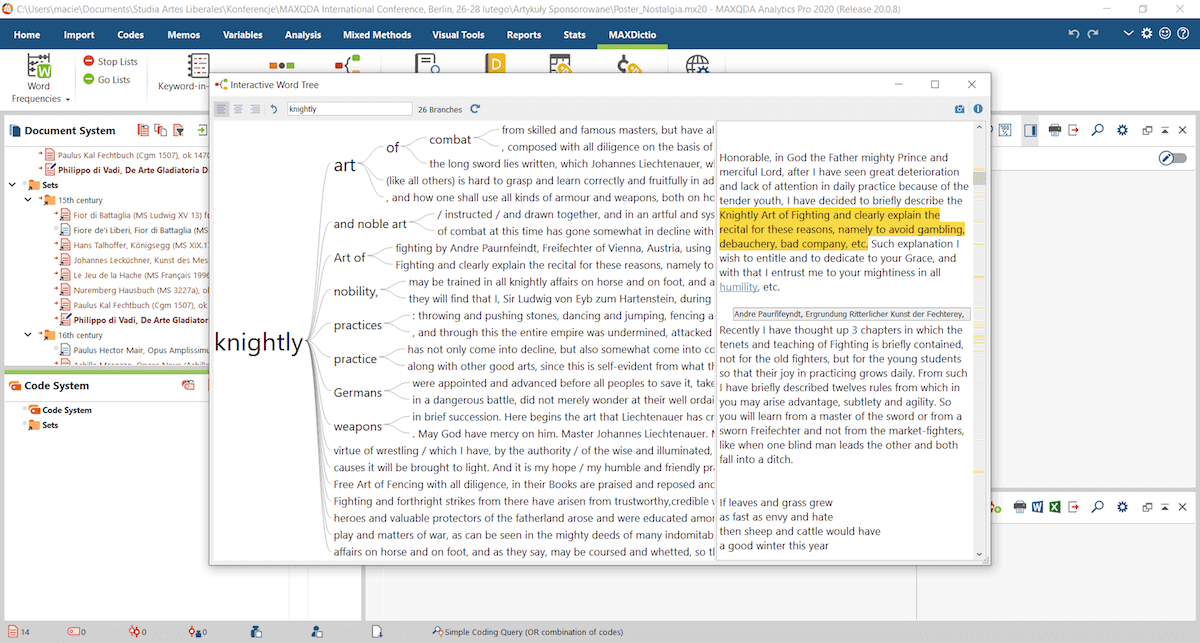Click the smiley feedback icon

coord(1166,34)
